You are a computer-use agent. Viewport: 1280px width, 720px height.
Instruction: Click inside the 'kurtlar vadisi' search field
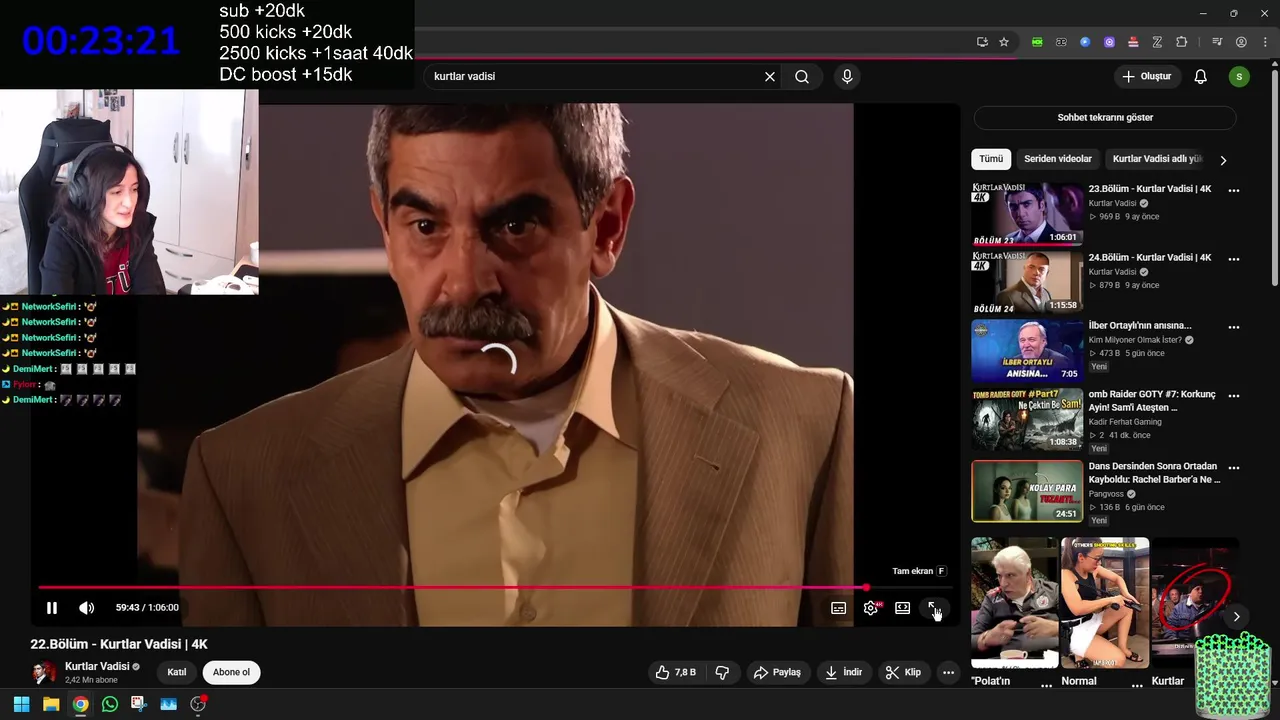click(596, 76)
